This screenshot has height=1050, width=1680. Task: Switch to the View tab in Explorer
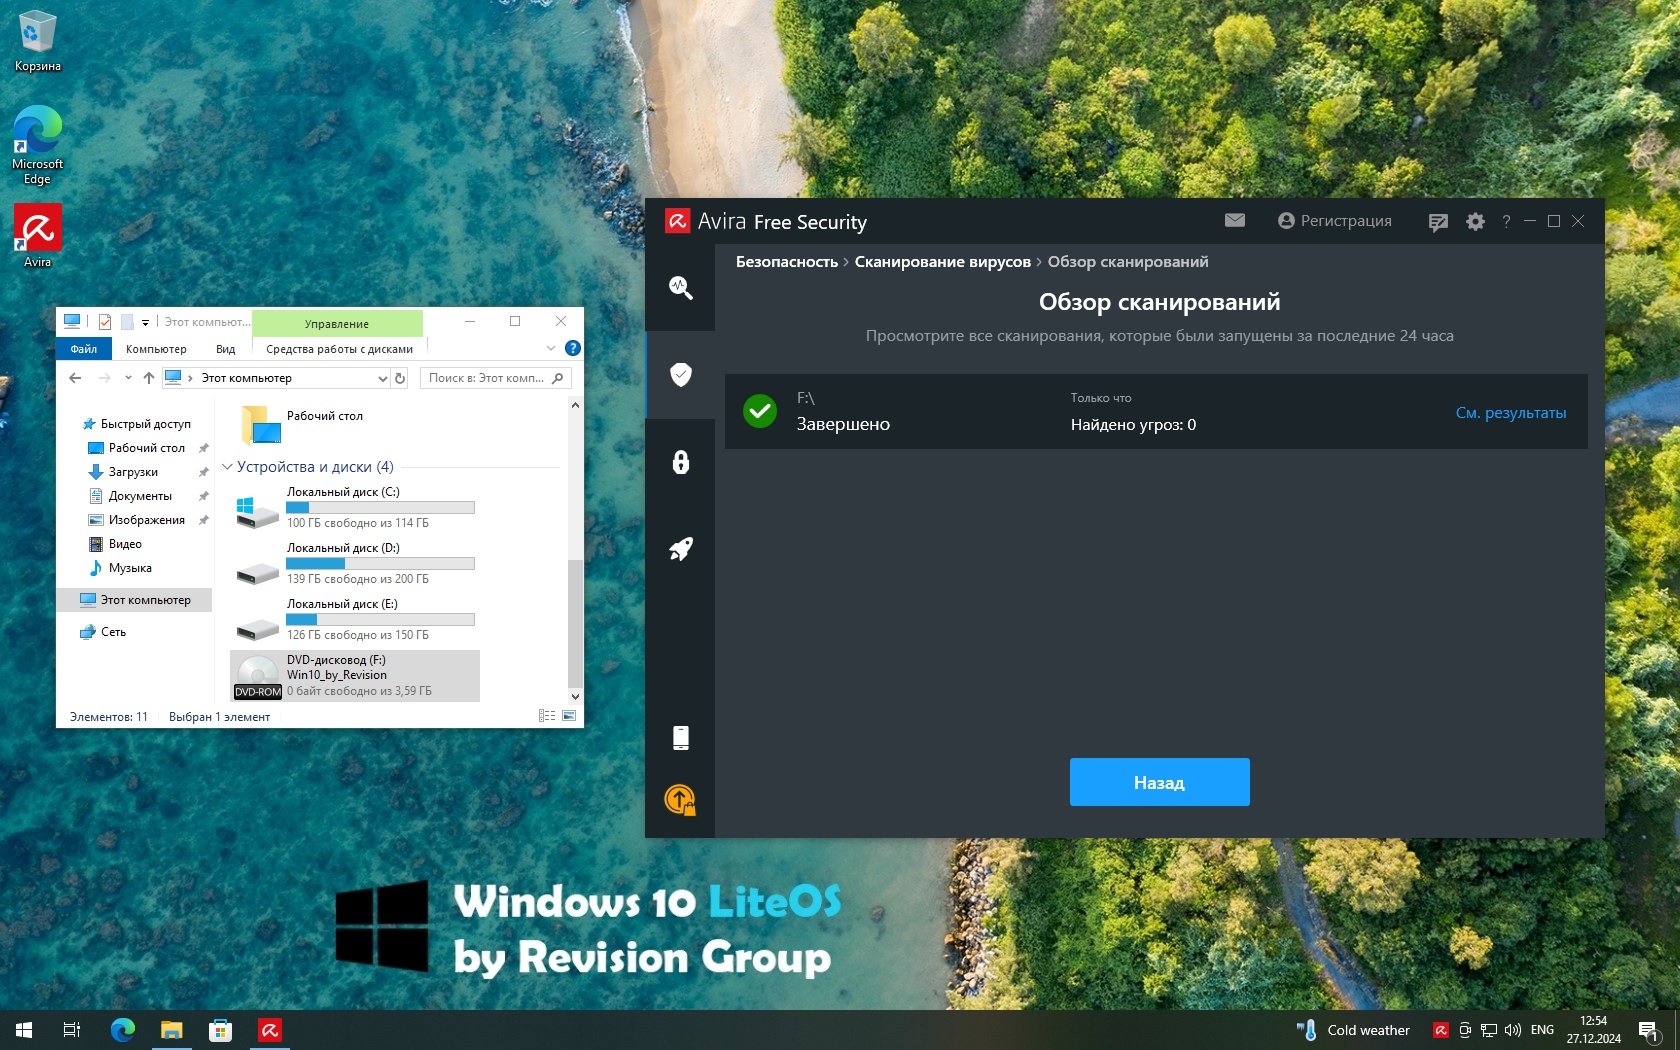point(225,349)
